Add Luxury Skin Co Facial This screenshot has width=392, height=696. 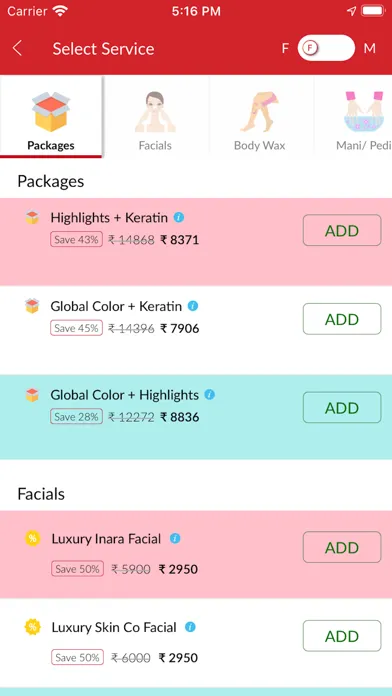(342, 636)
